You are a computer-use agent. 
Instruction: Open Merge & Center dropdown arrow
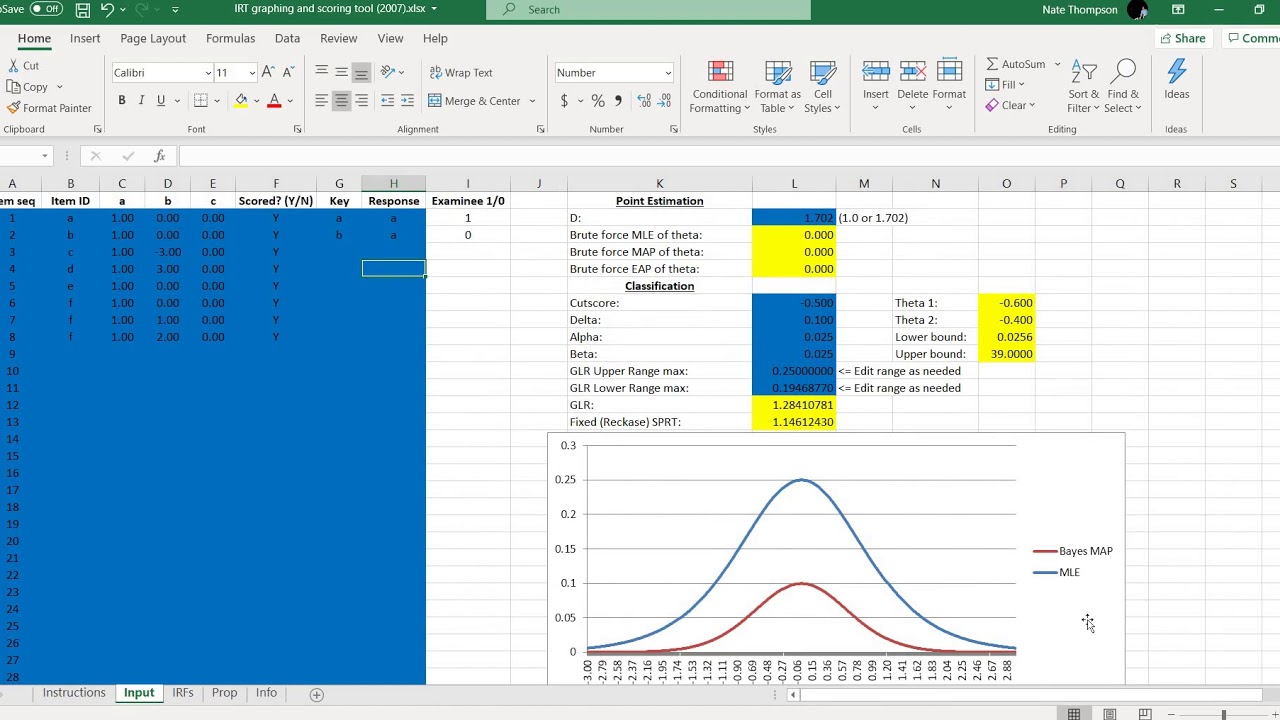click(x=532, y=101)
